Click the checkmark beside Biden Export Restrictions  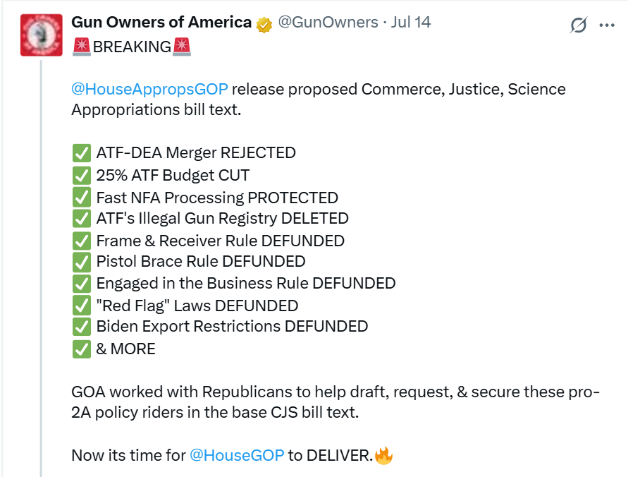[82, 327]
